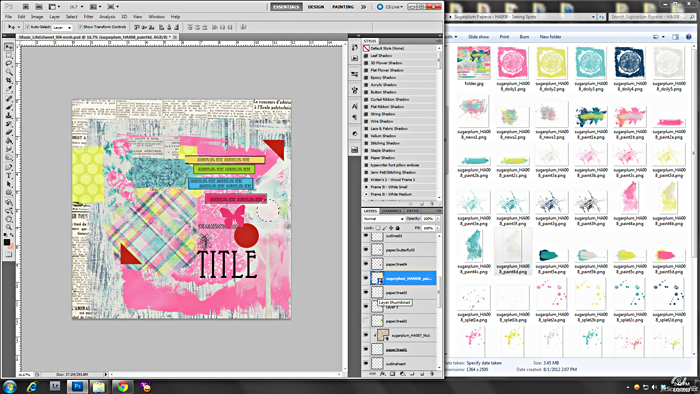
Task: Select the History Brush tool
Action: click(x=8, y=124)
